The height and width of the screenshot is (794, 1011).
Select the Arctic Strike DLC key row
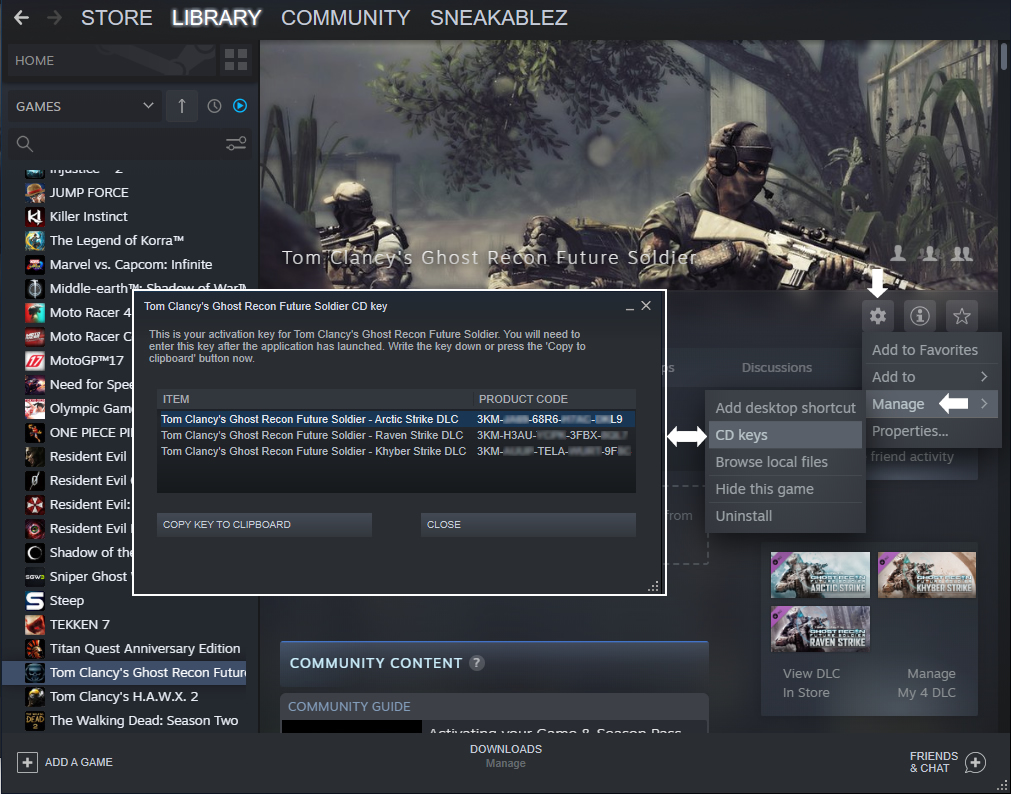pos(397,419)
